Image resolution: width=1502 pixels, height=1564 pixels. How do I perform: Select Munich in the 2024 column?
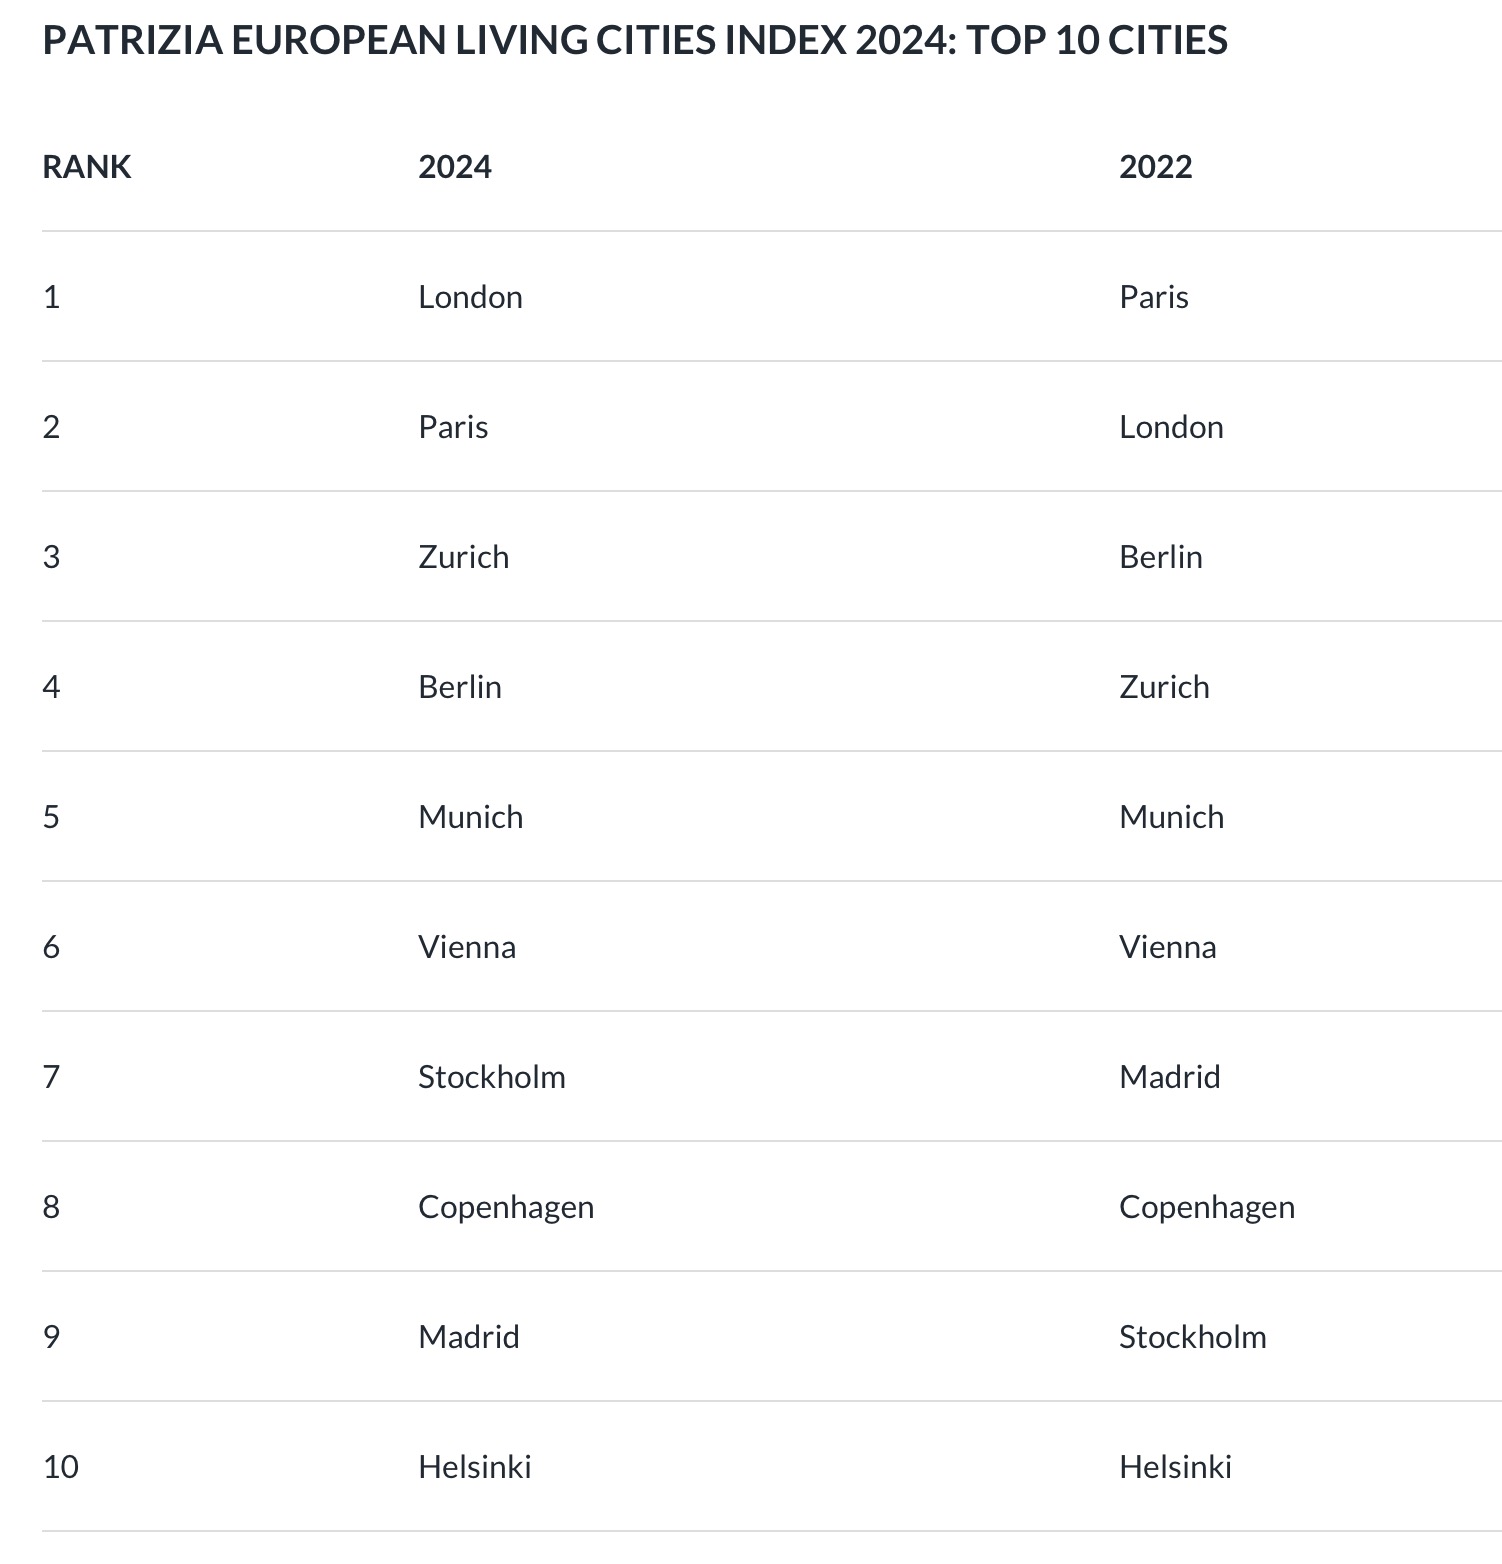(x=470, y=817)
